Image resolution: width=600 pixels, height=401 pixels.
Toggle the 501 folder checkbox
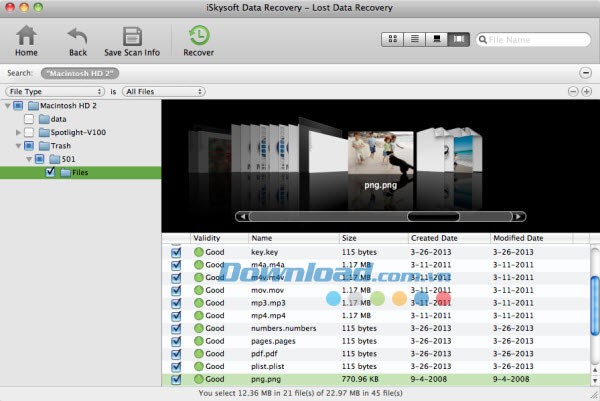point(39,159)
